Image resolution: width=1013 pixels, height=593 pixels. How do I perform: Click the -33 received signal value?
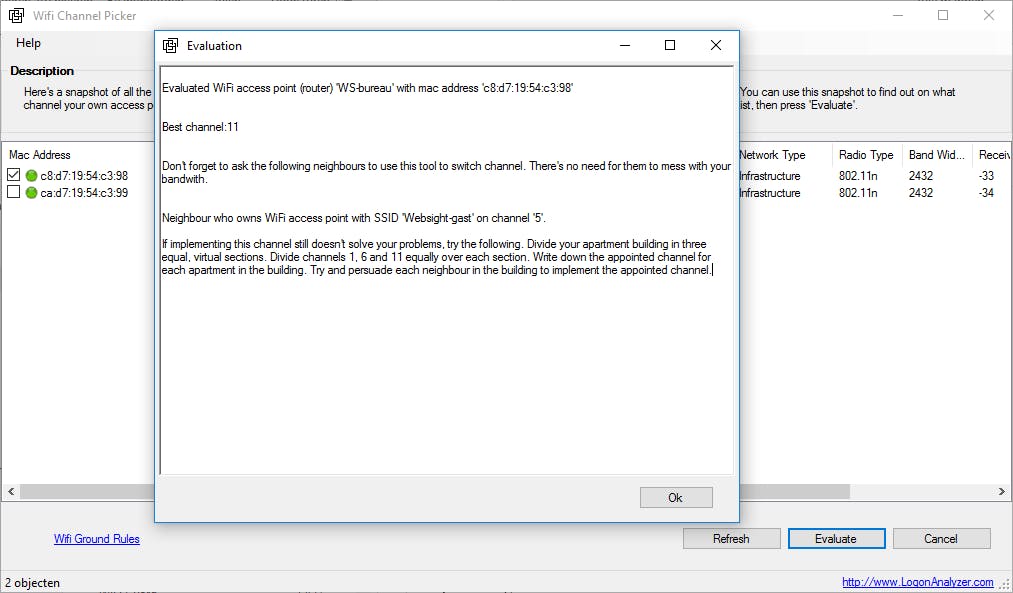(987, 176)
